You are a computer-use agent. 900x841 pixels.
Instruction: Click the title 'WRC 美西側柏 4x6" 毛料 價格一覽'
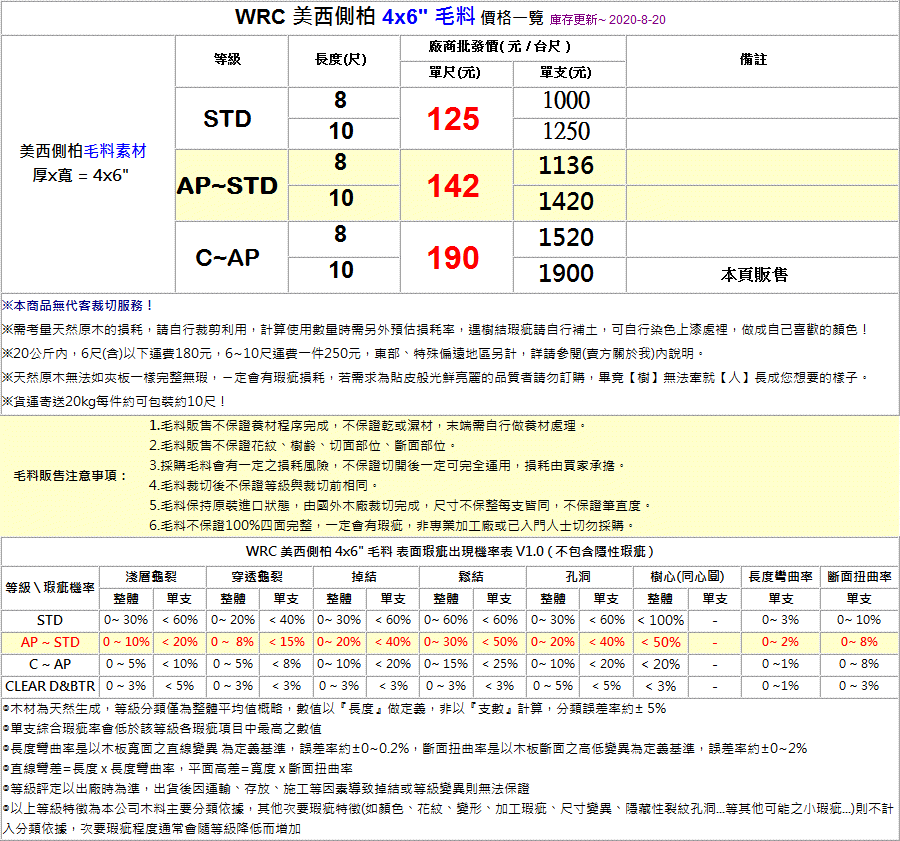(389, 17)
